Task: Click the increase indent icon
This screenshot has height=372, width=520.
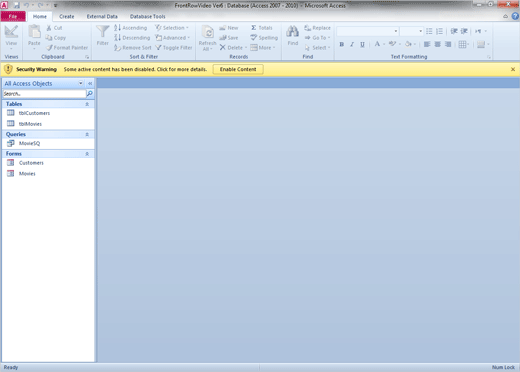Action: (464, 31)
